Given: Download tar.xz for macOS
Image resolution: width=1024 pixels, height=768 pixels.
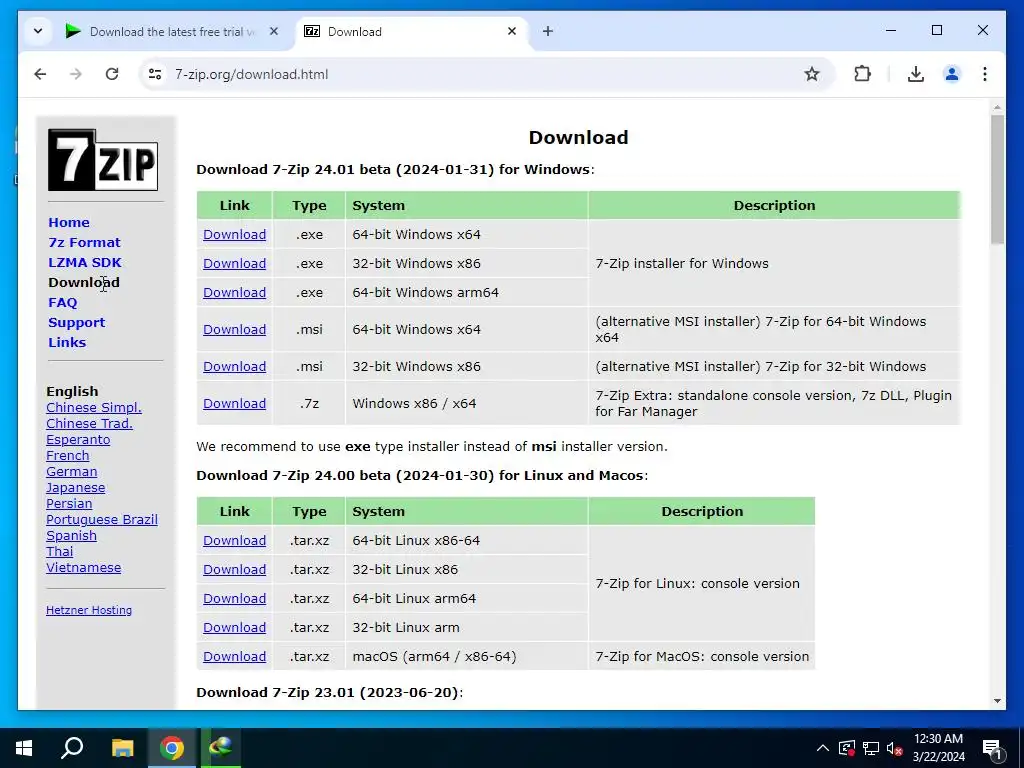Looking at the screenshot, I should point(234,656).
